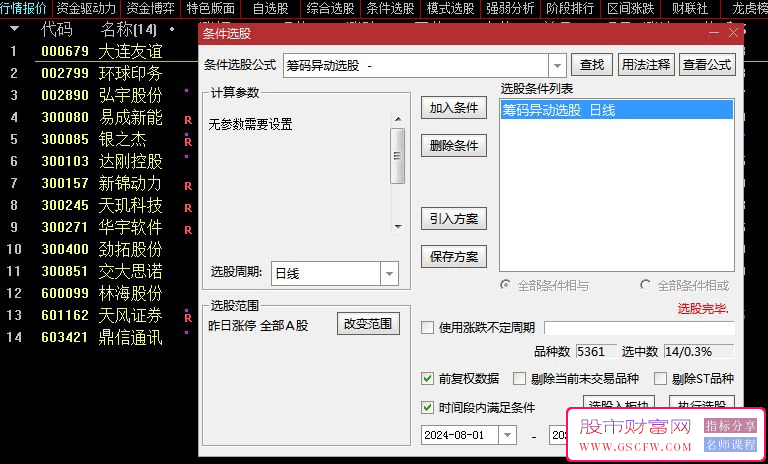Open 用法注释 for the formula
Viewport: 768px width, 464px height.
tap(646, 65)
